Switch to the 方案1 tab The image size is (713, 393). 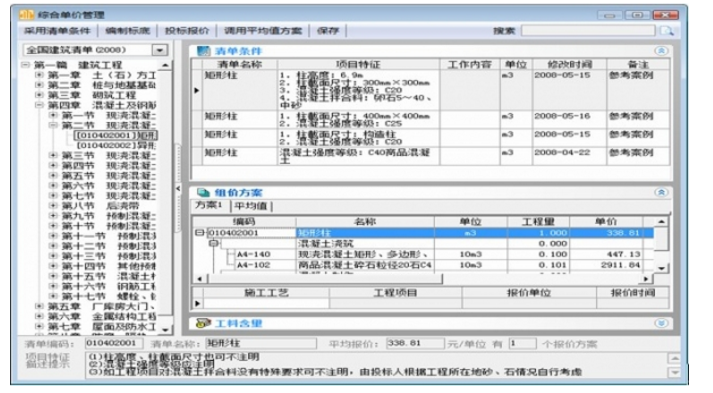(x=209, y=206)
